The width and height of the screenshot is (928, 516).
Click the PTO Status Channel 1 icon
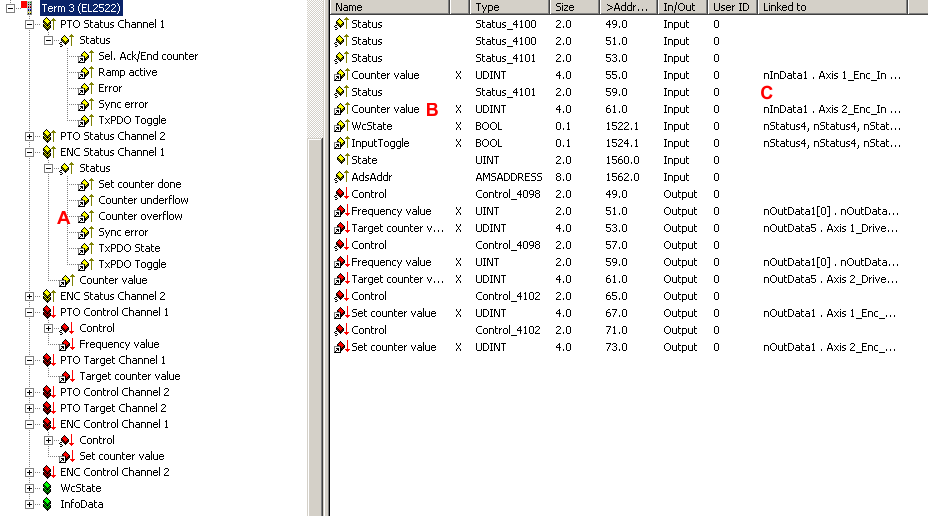49,24
